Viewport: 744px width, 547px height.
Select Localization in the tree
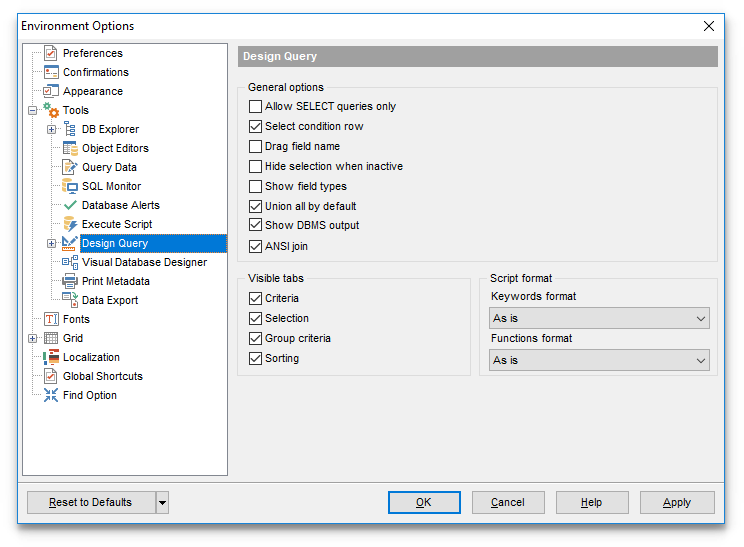[x=91, y=357]
